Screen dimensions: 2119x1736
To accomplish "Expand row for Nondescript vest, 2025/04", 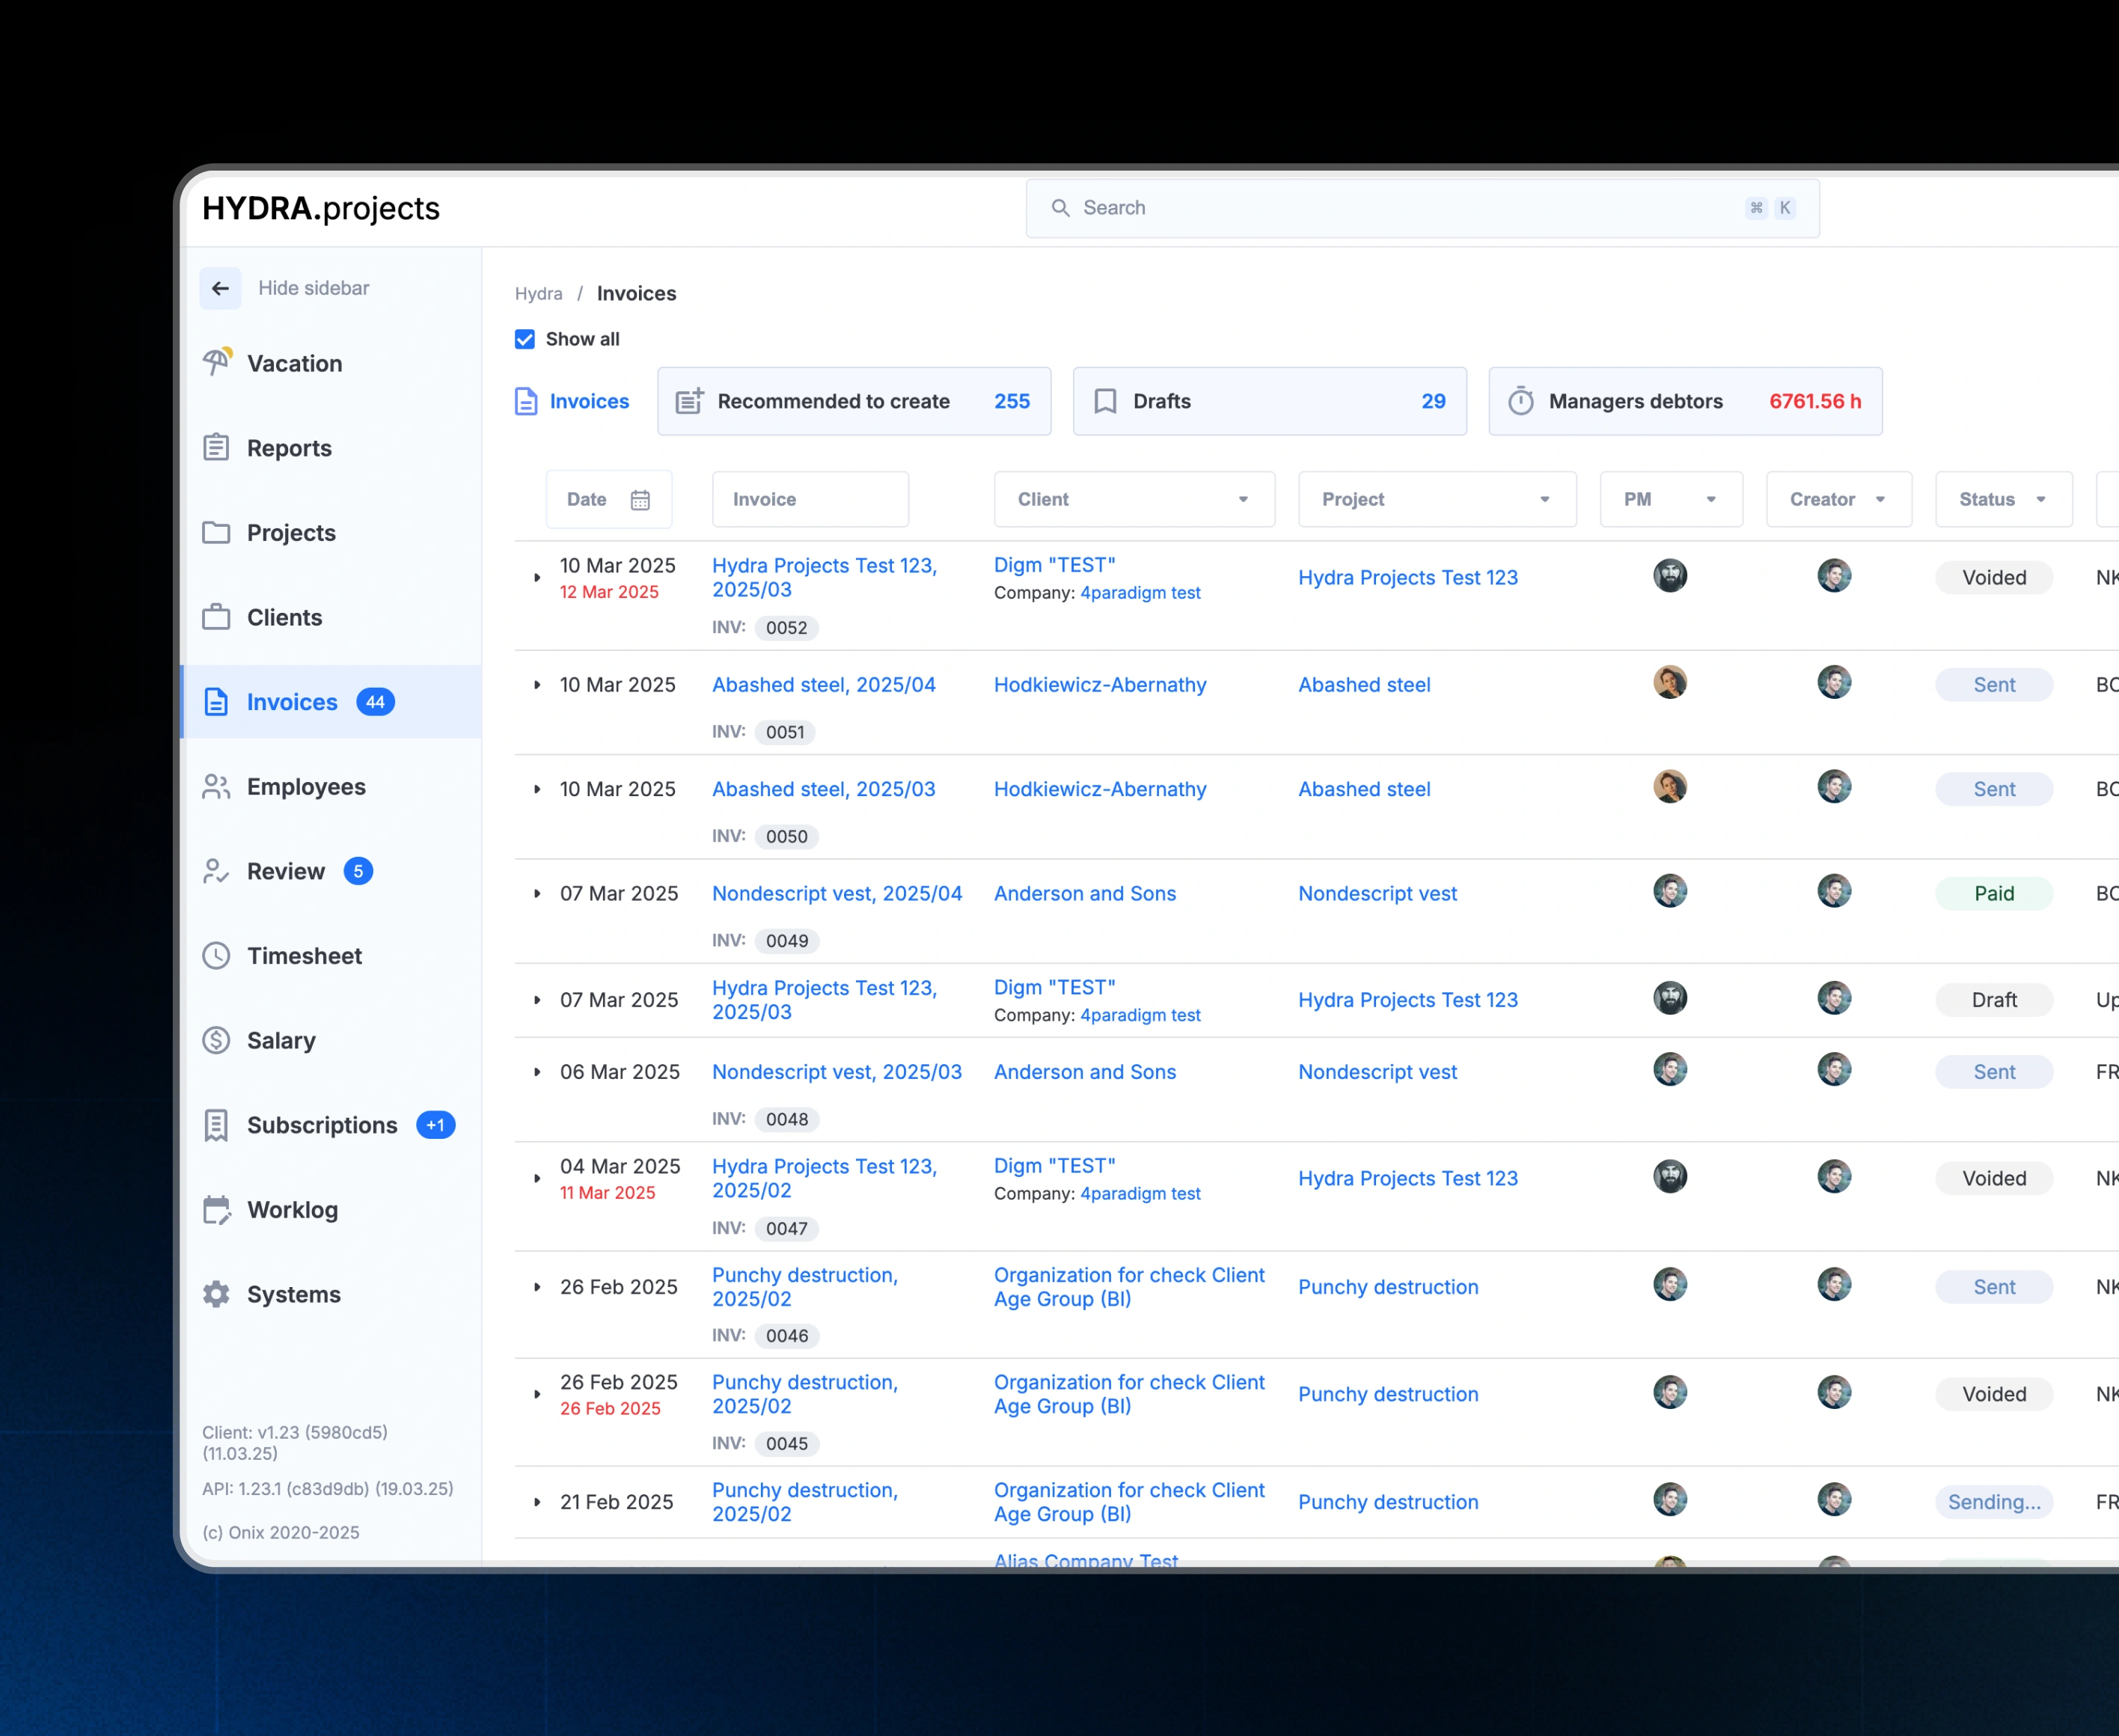I will [537, 894].
